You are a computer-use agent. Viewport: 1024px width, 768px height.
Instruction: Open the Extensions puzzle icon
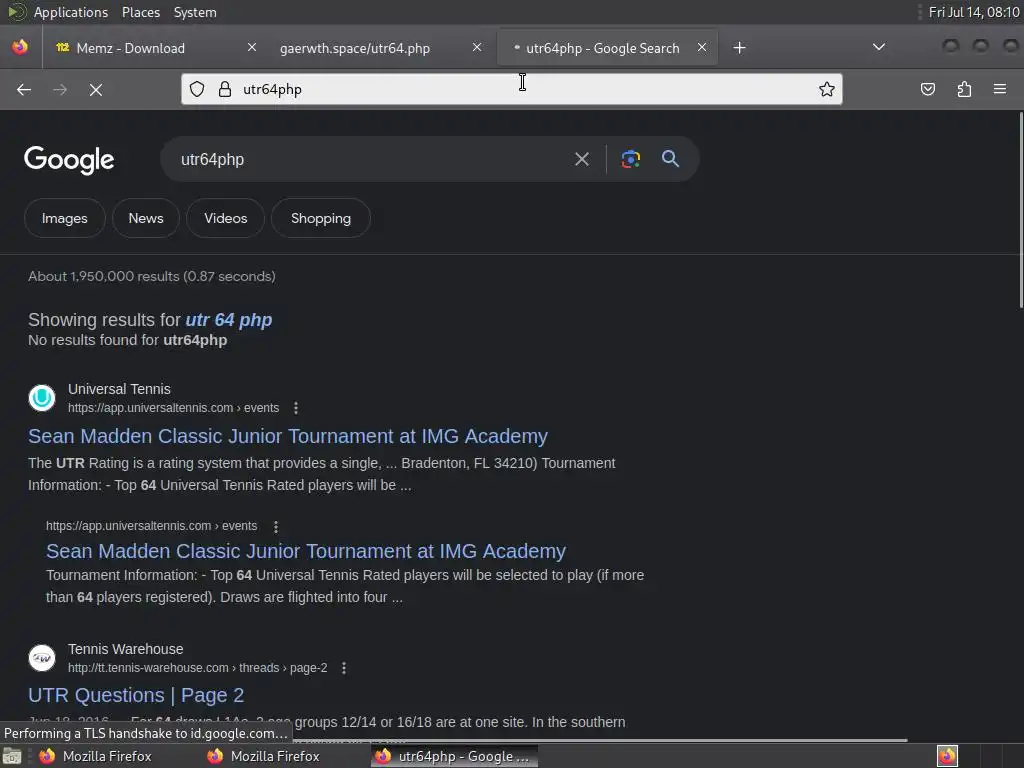964,89
